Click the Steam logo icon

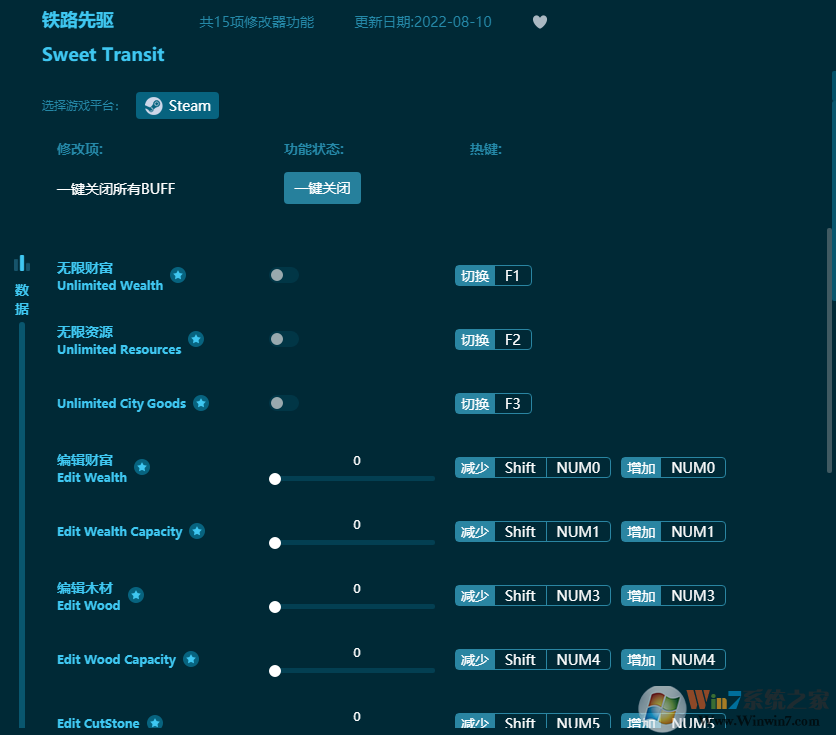pyautogui.click(x=154, y=105)
